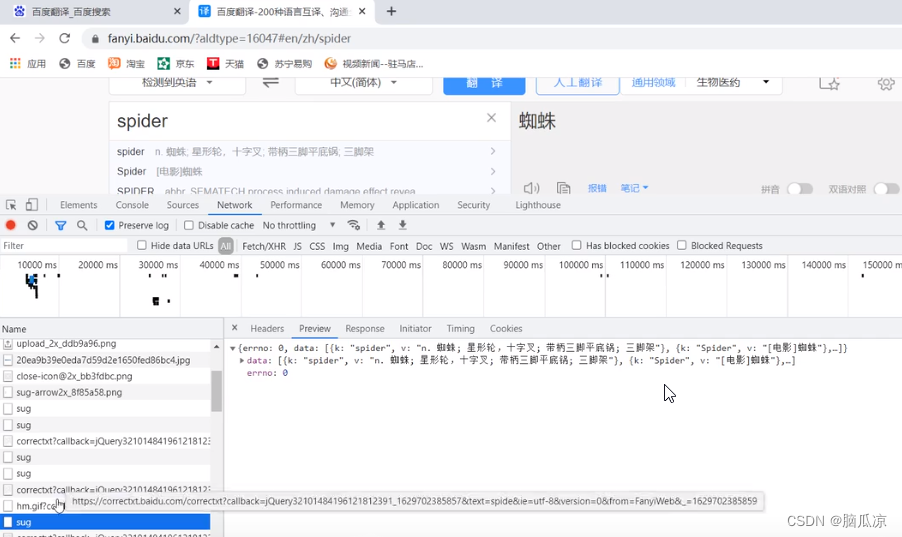Clear the network log icon
902x537 pixels.
33,225
